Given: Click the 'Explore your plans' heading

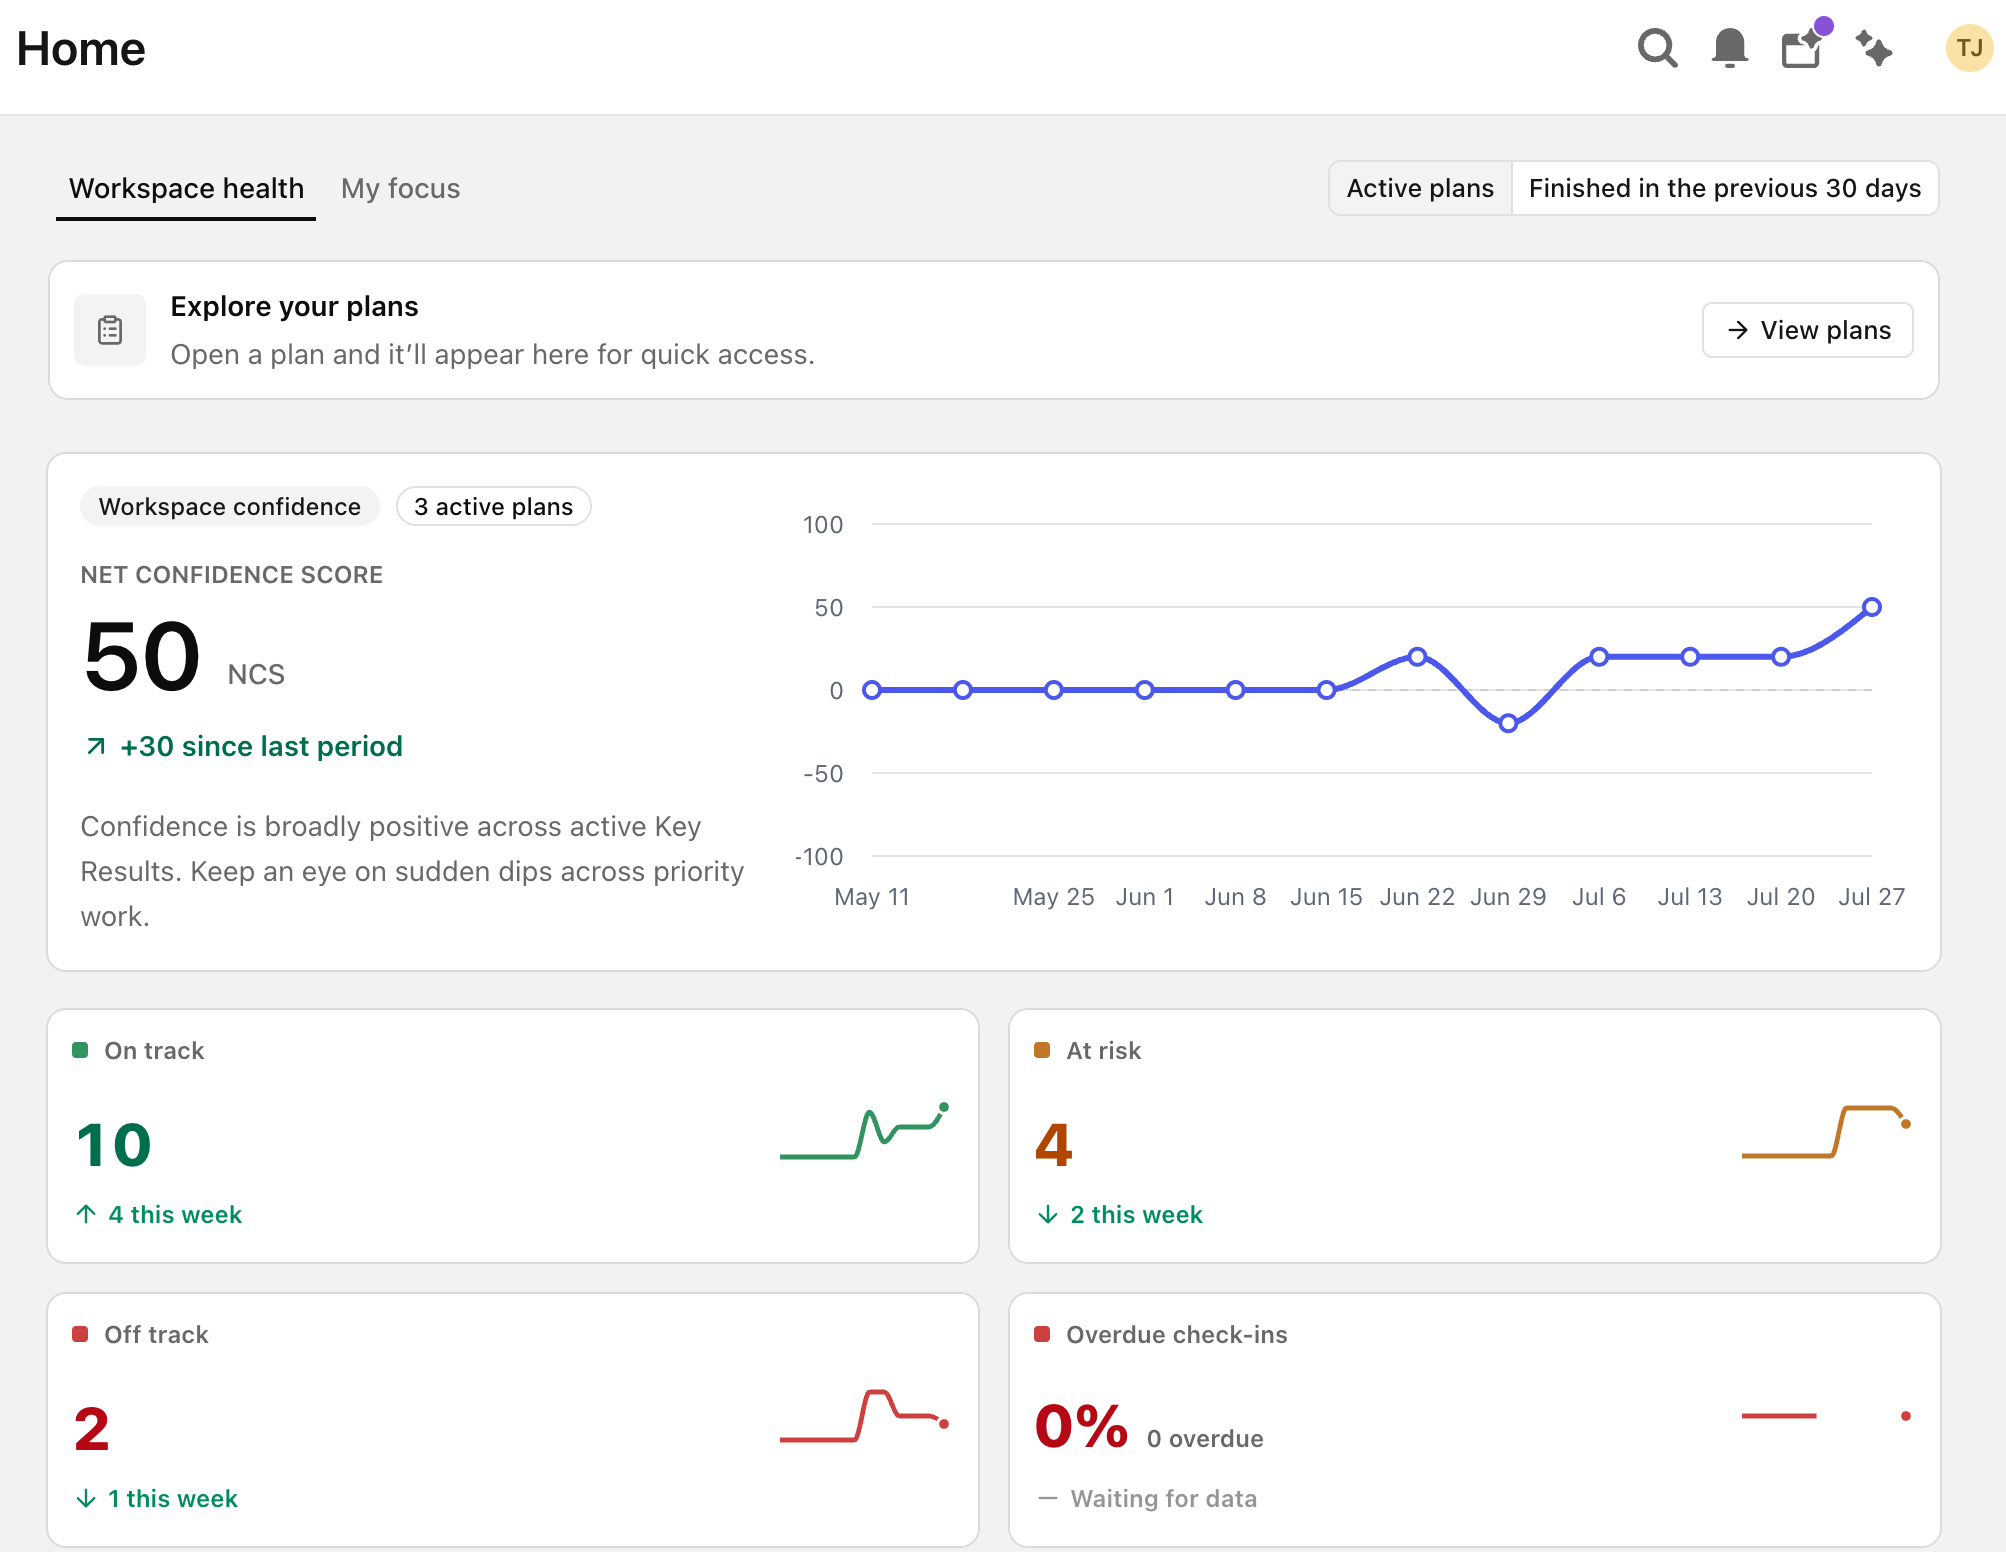Looking at the screenshot, I should (x=294, y=306).
